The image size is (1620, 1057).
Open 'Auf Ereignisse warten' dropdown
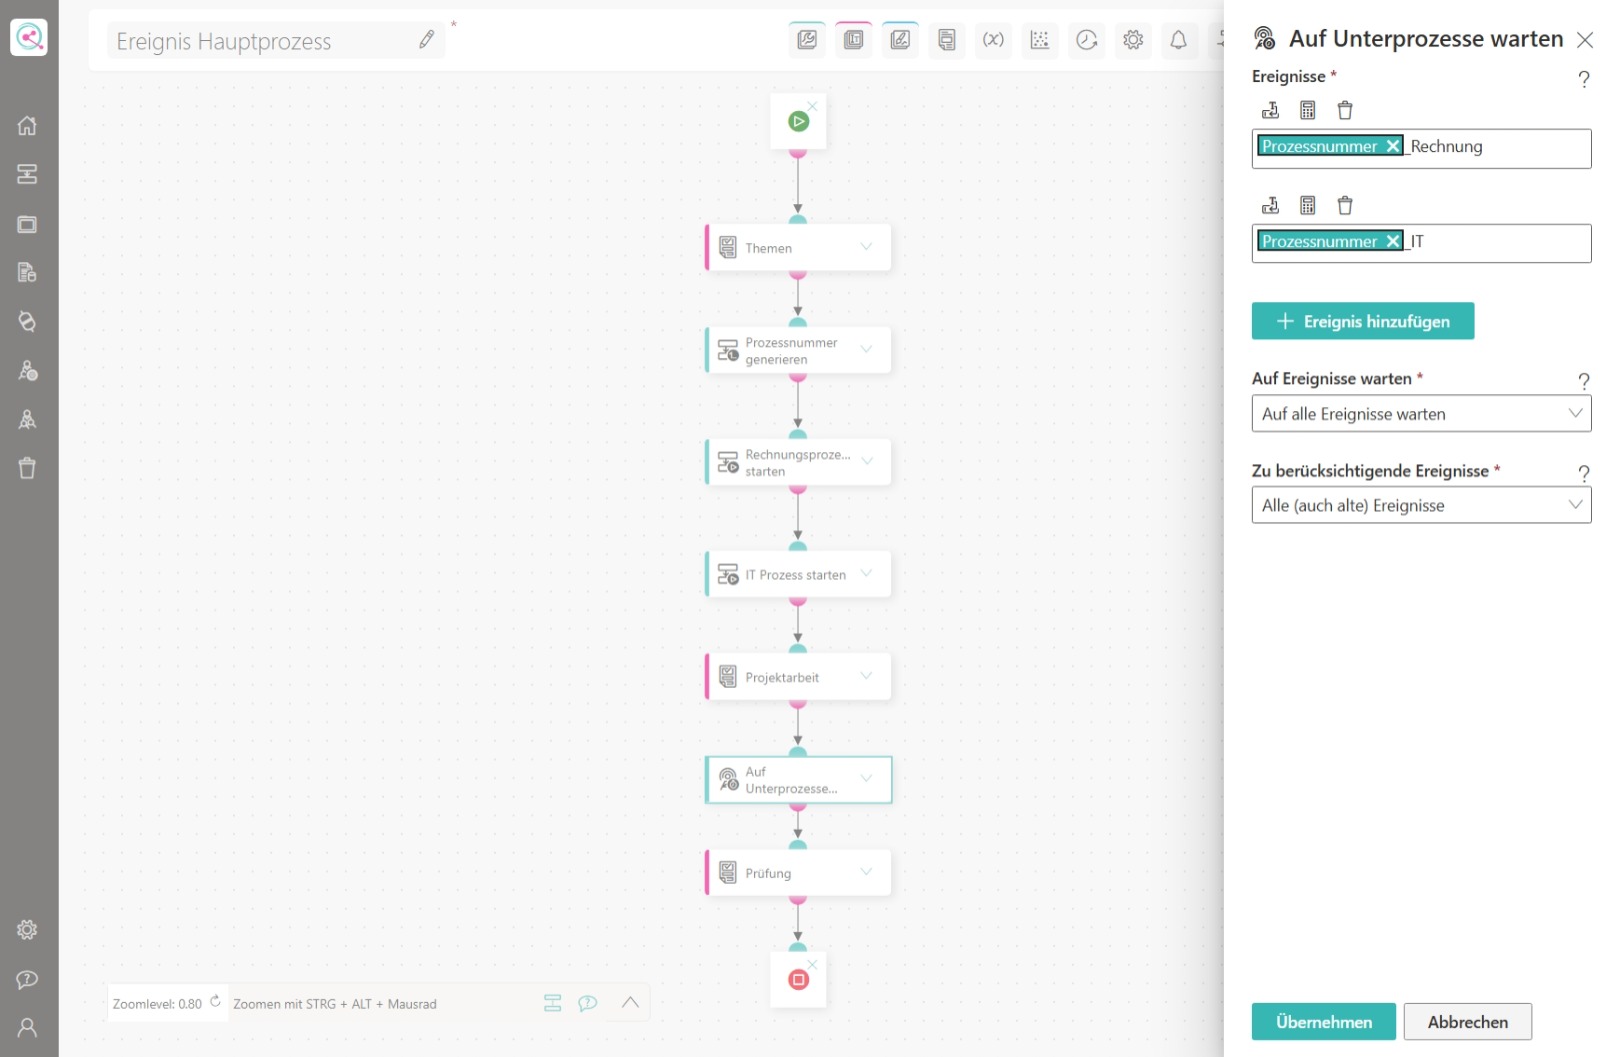(x=1421, y=414)
